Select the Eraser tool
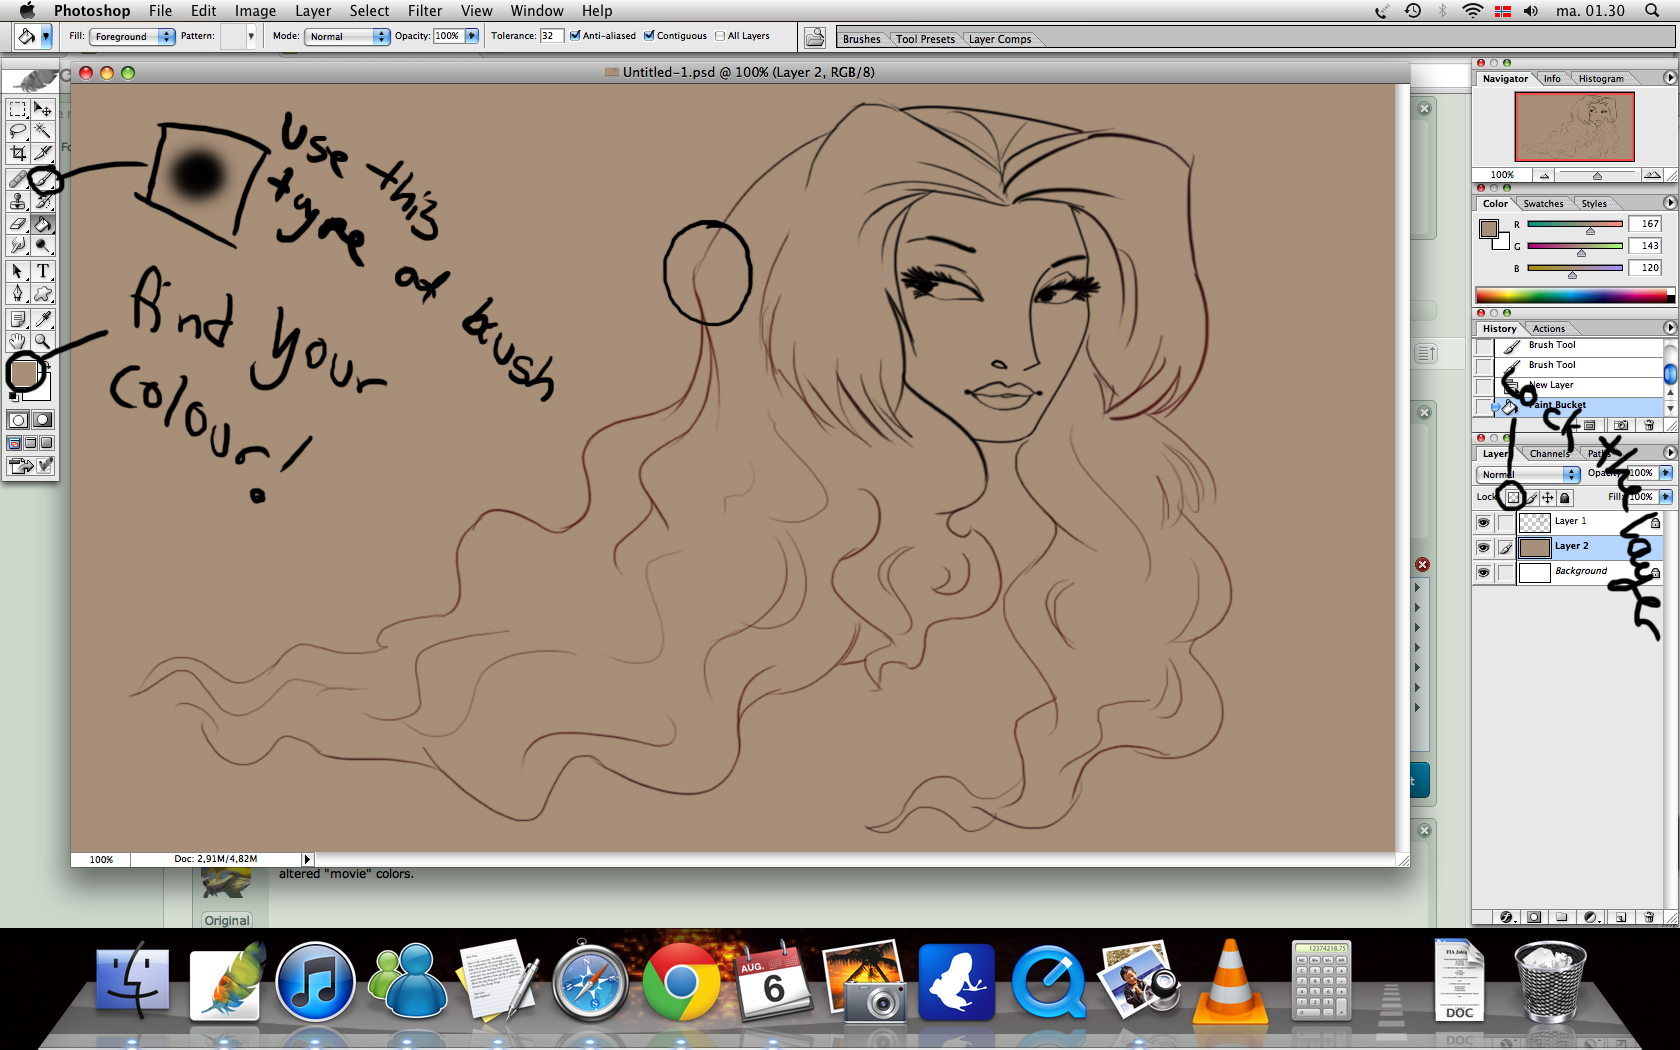This screenshot has height=1050, width=1680. pos(18,224)
